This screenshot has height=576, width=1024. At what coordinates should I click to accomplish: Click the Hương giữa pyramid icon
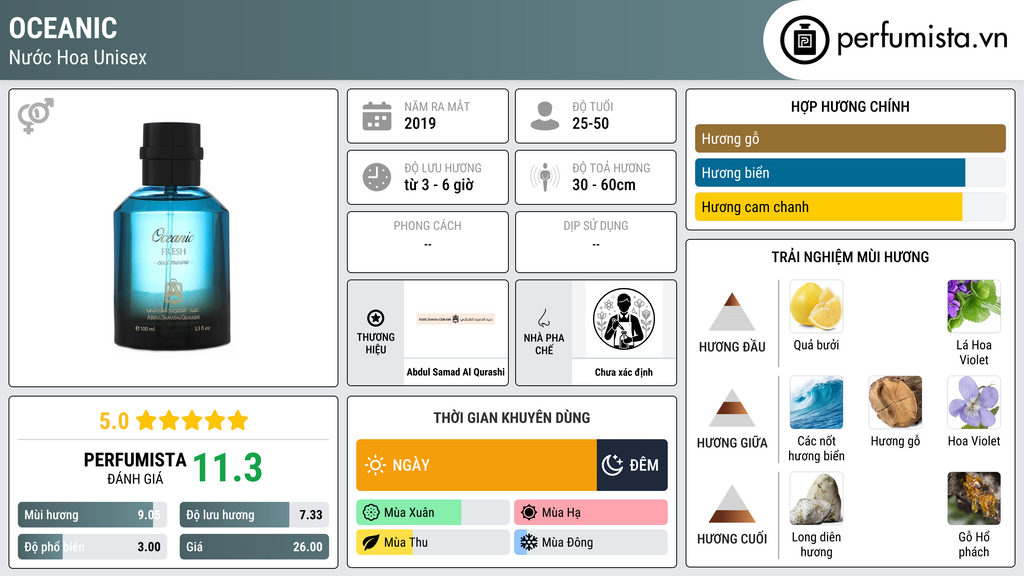pyautogui.click(x=732, y=408)
